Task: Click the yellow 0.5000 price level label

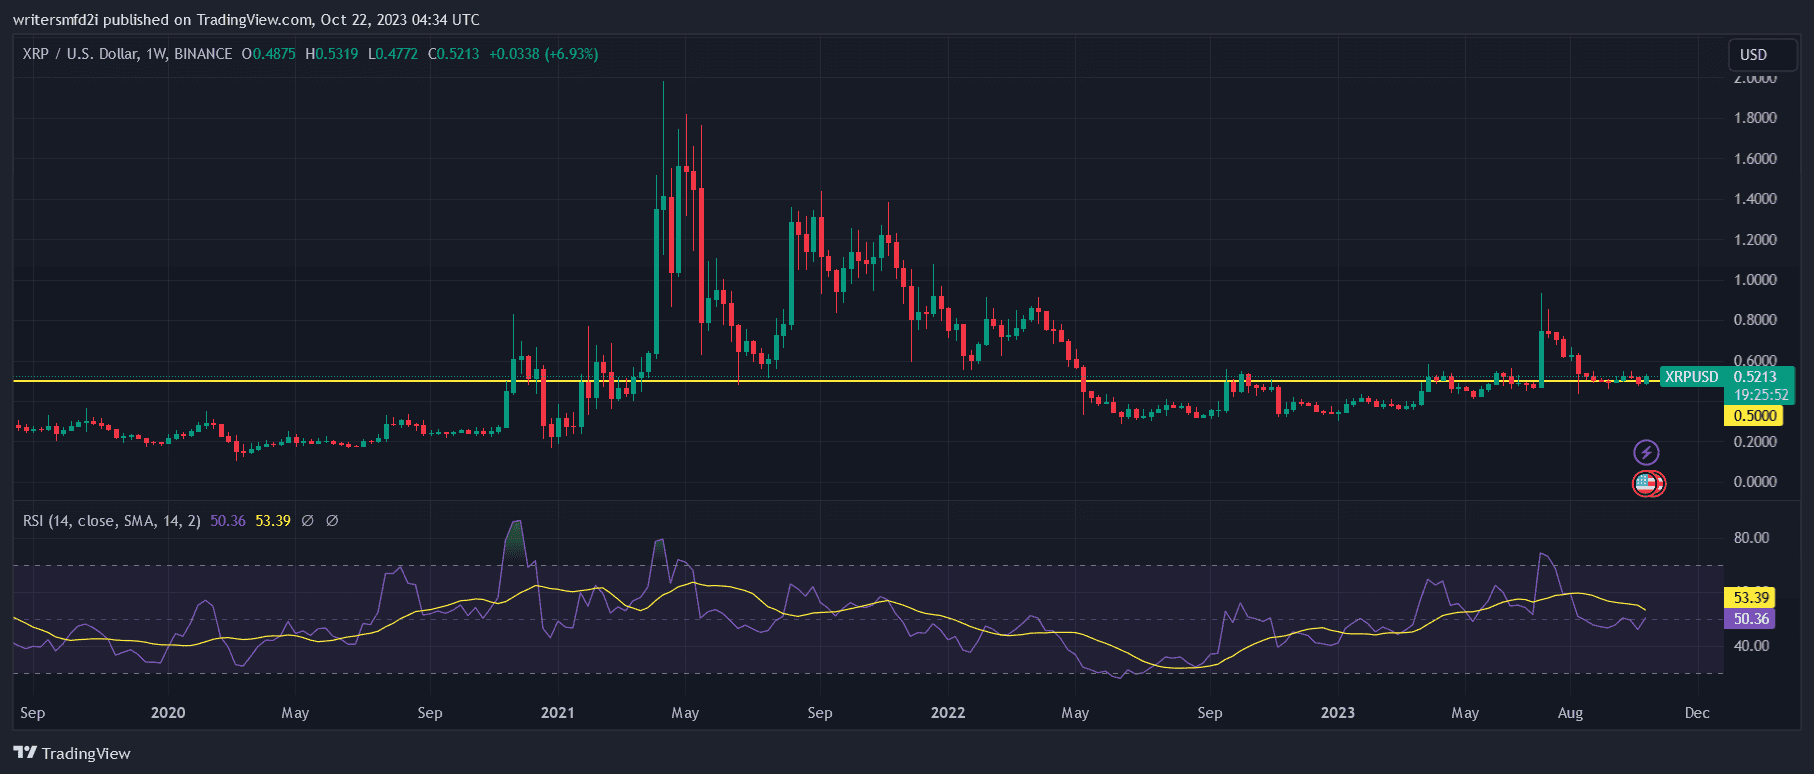Action: pyautogui.click(x=1754, y=416)
